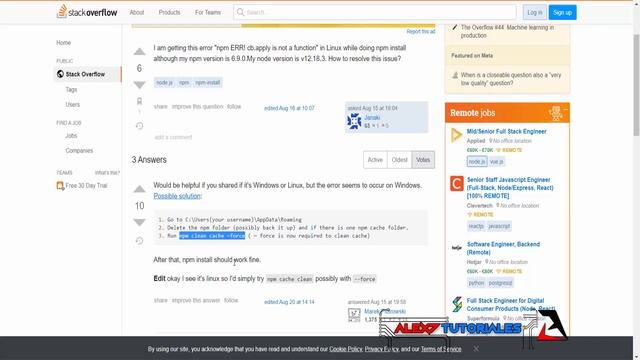Click the Clevertech company logo
The image size is (640, 360).
(x=456, y=183)
